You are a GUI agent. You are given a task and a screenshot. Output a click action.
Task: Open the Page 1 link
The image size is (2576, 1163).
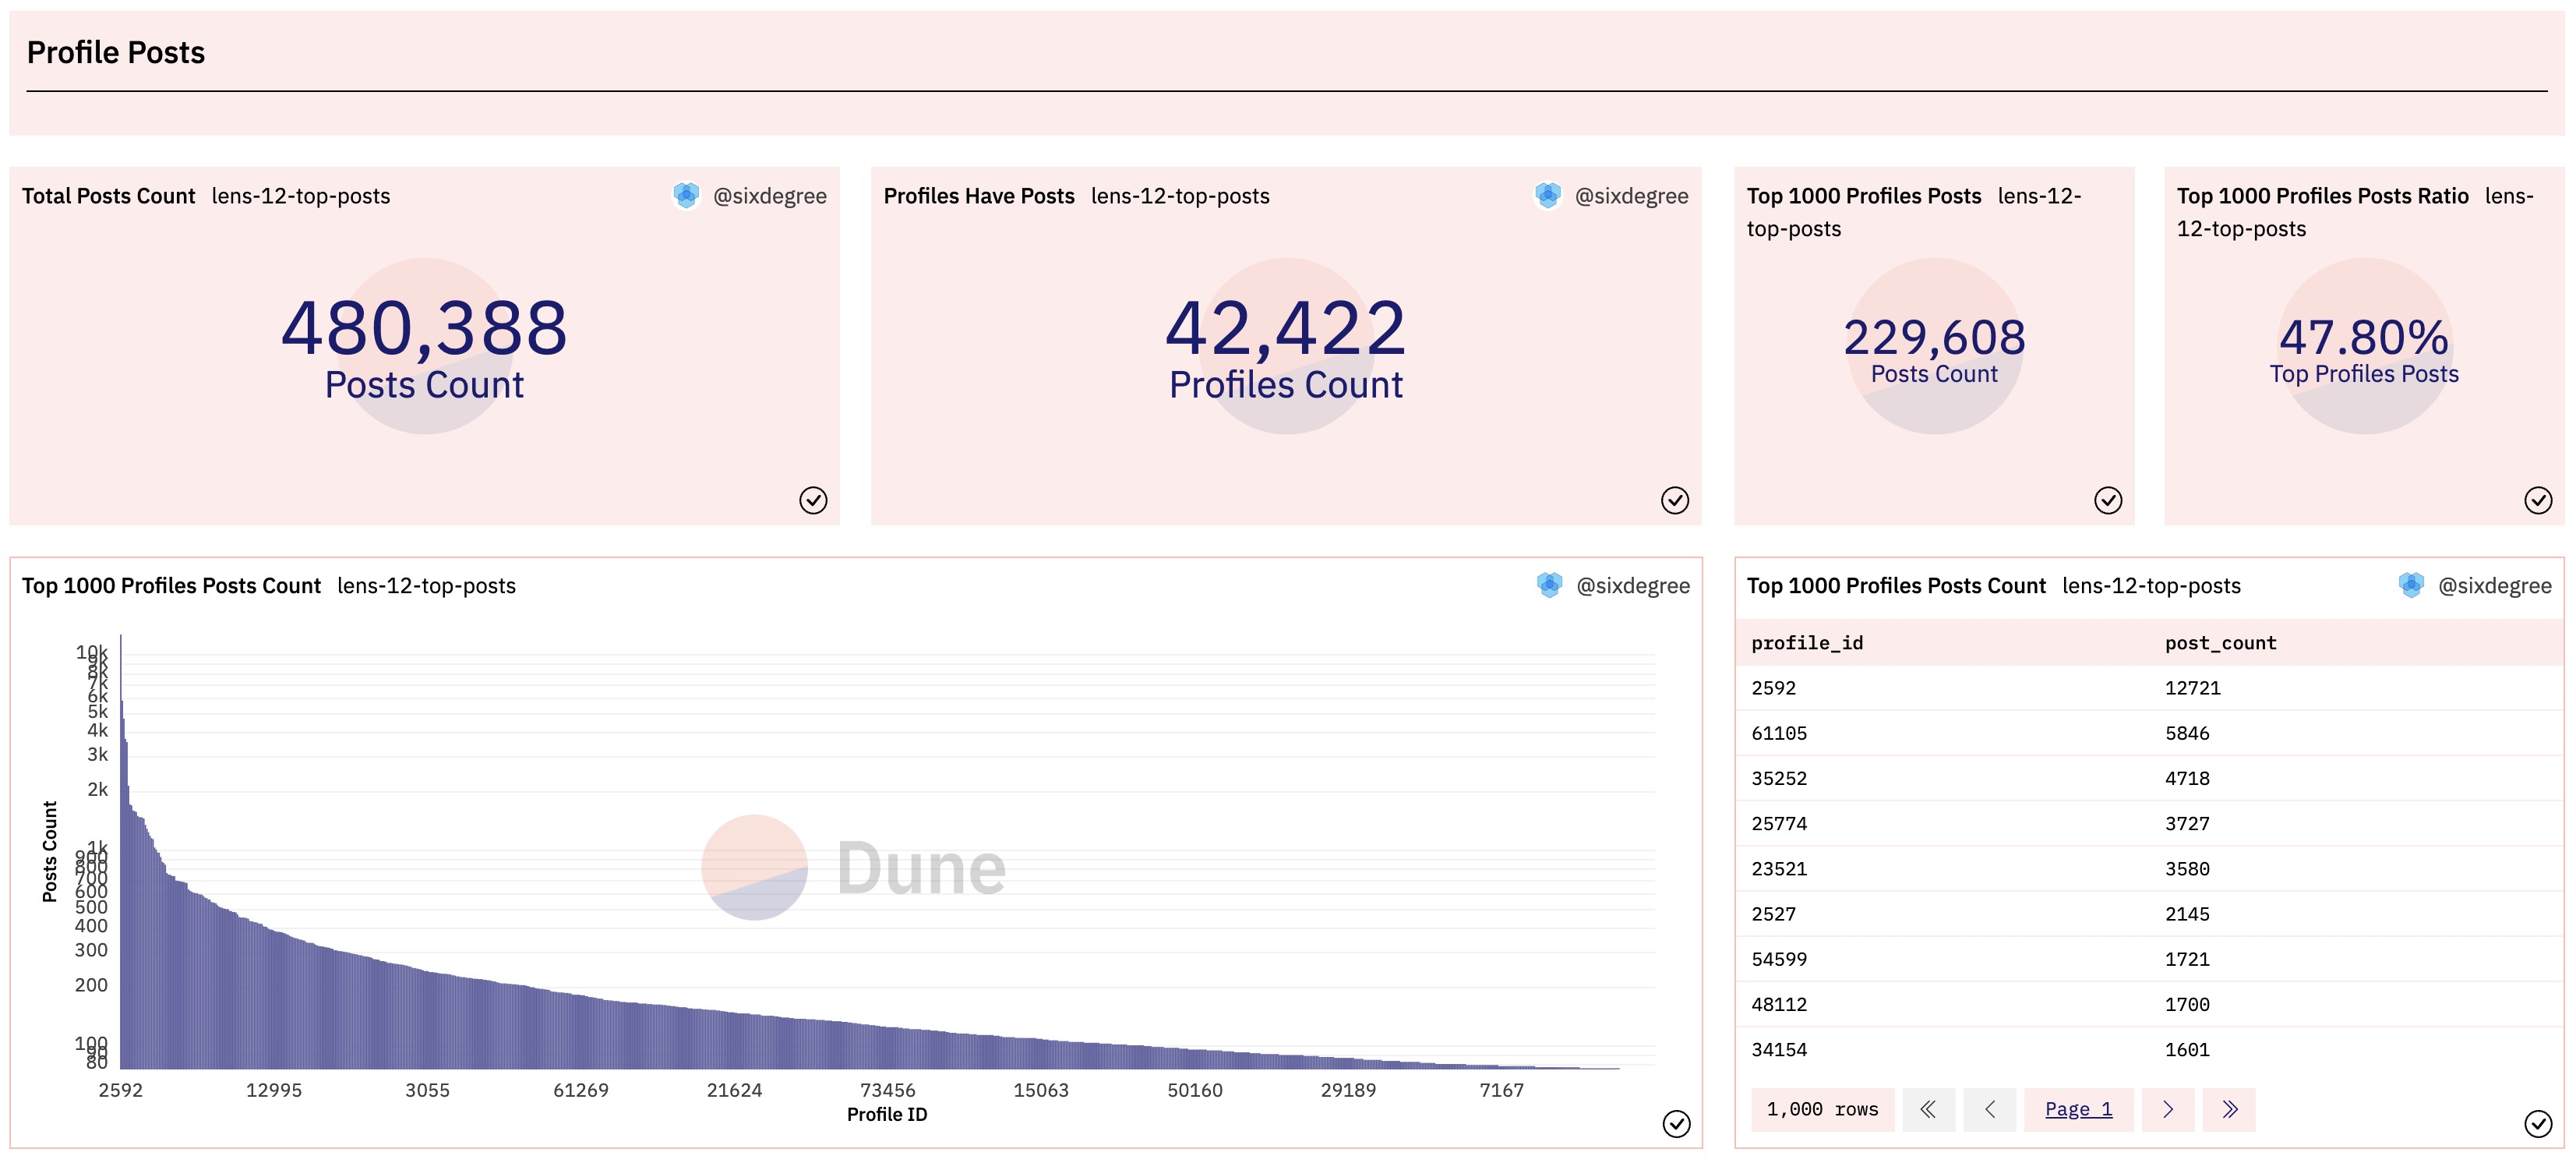coord(2078,1109)
